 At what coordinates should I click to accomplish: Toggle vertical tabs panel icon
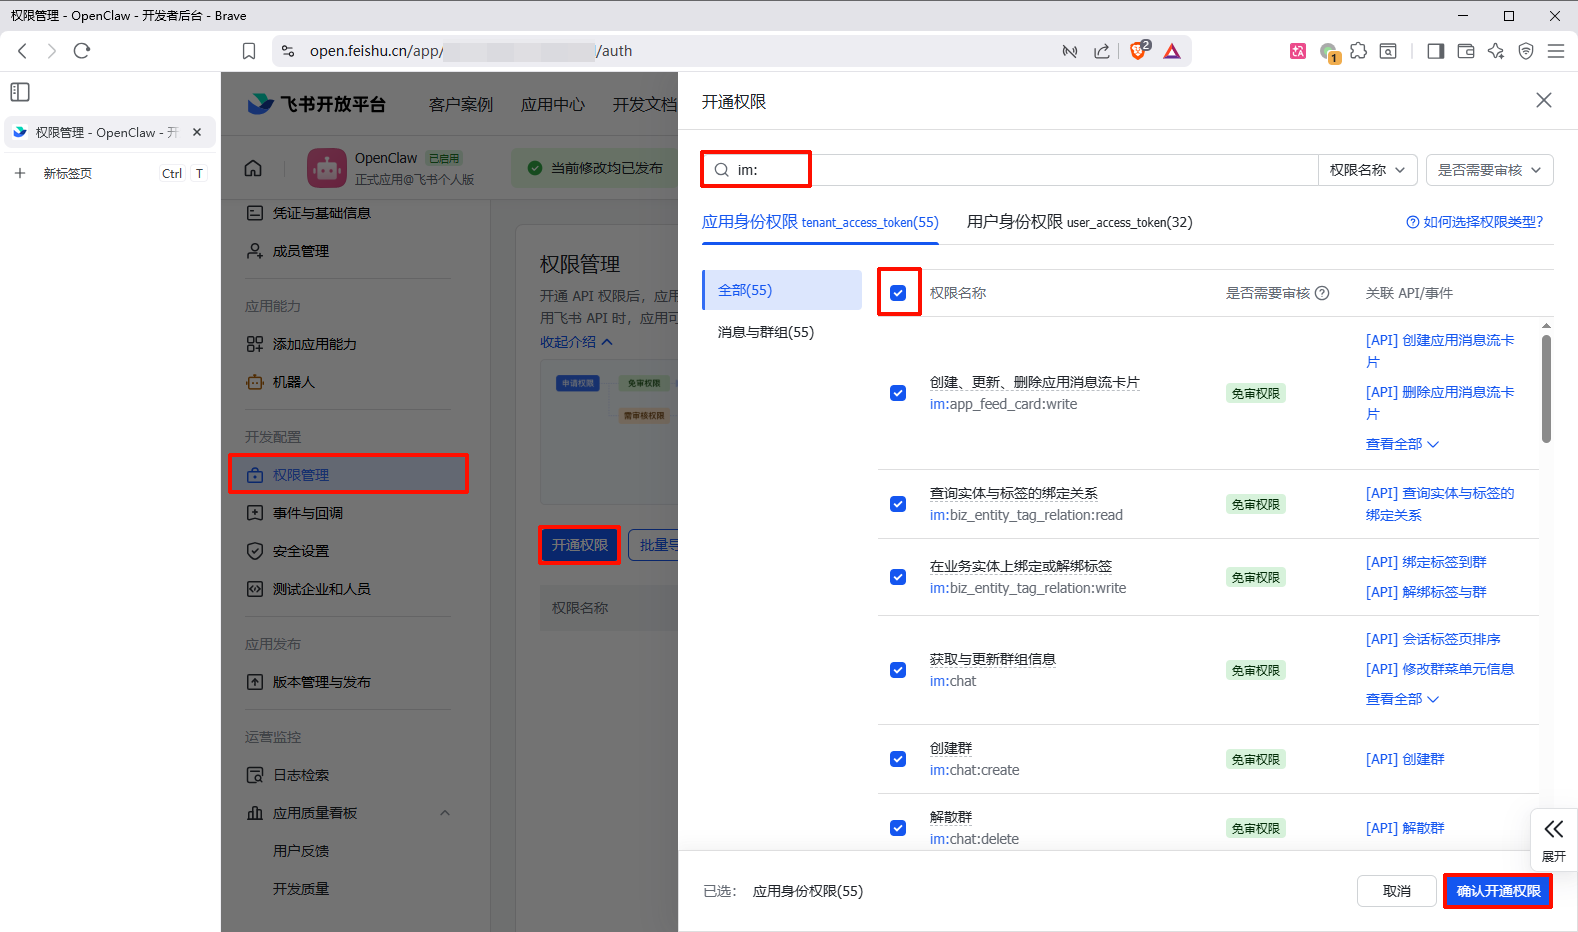(20, 92)
